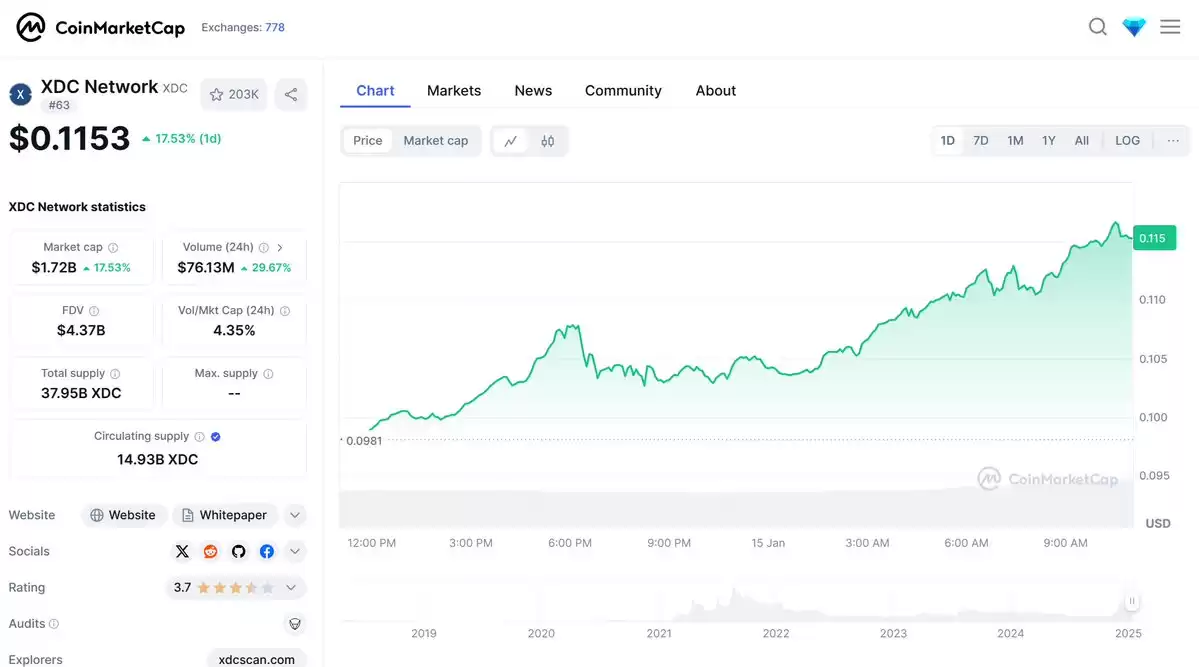
Task: Set chart range to 1Y
Action: tap(1048, 141)
